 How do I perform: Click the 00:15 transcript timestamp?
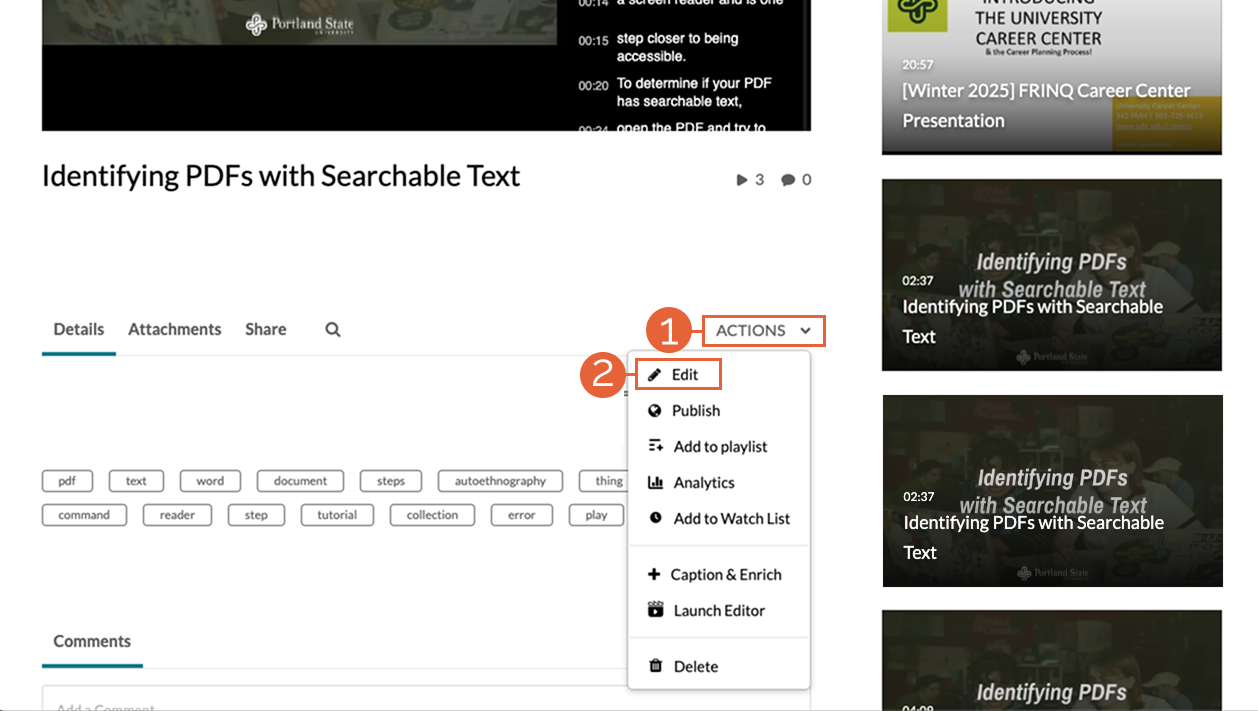pos(593,41)
